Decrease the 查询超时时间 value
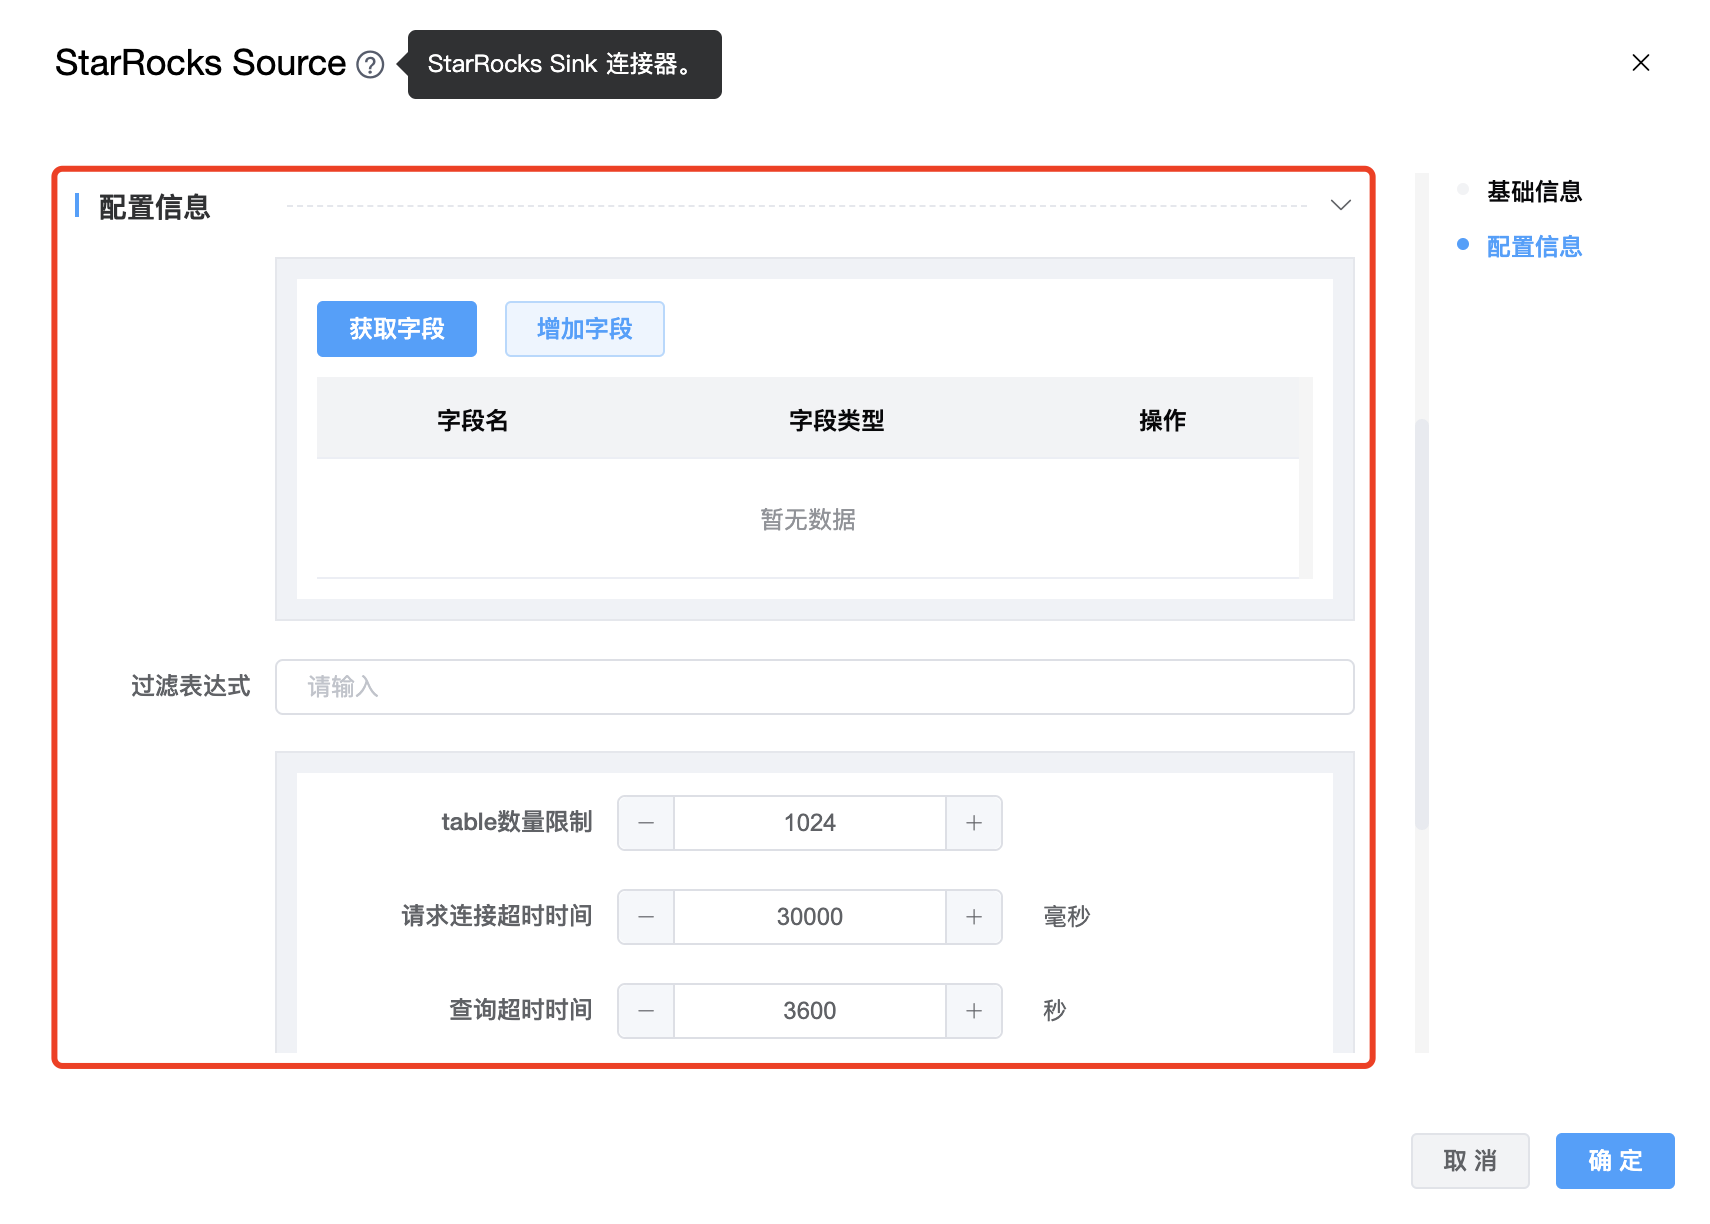 tap(646, 1011)
